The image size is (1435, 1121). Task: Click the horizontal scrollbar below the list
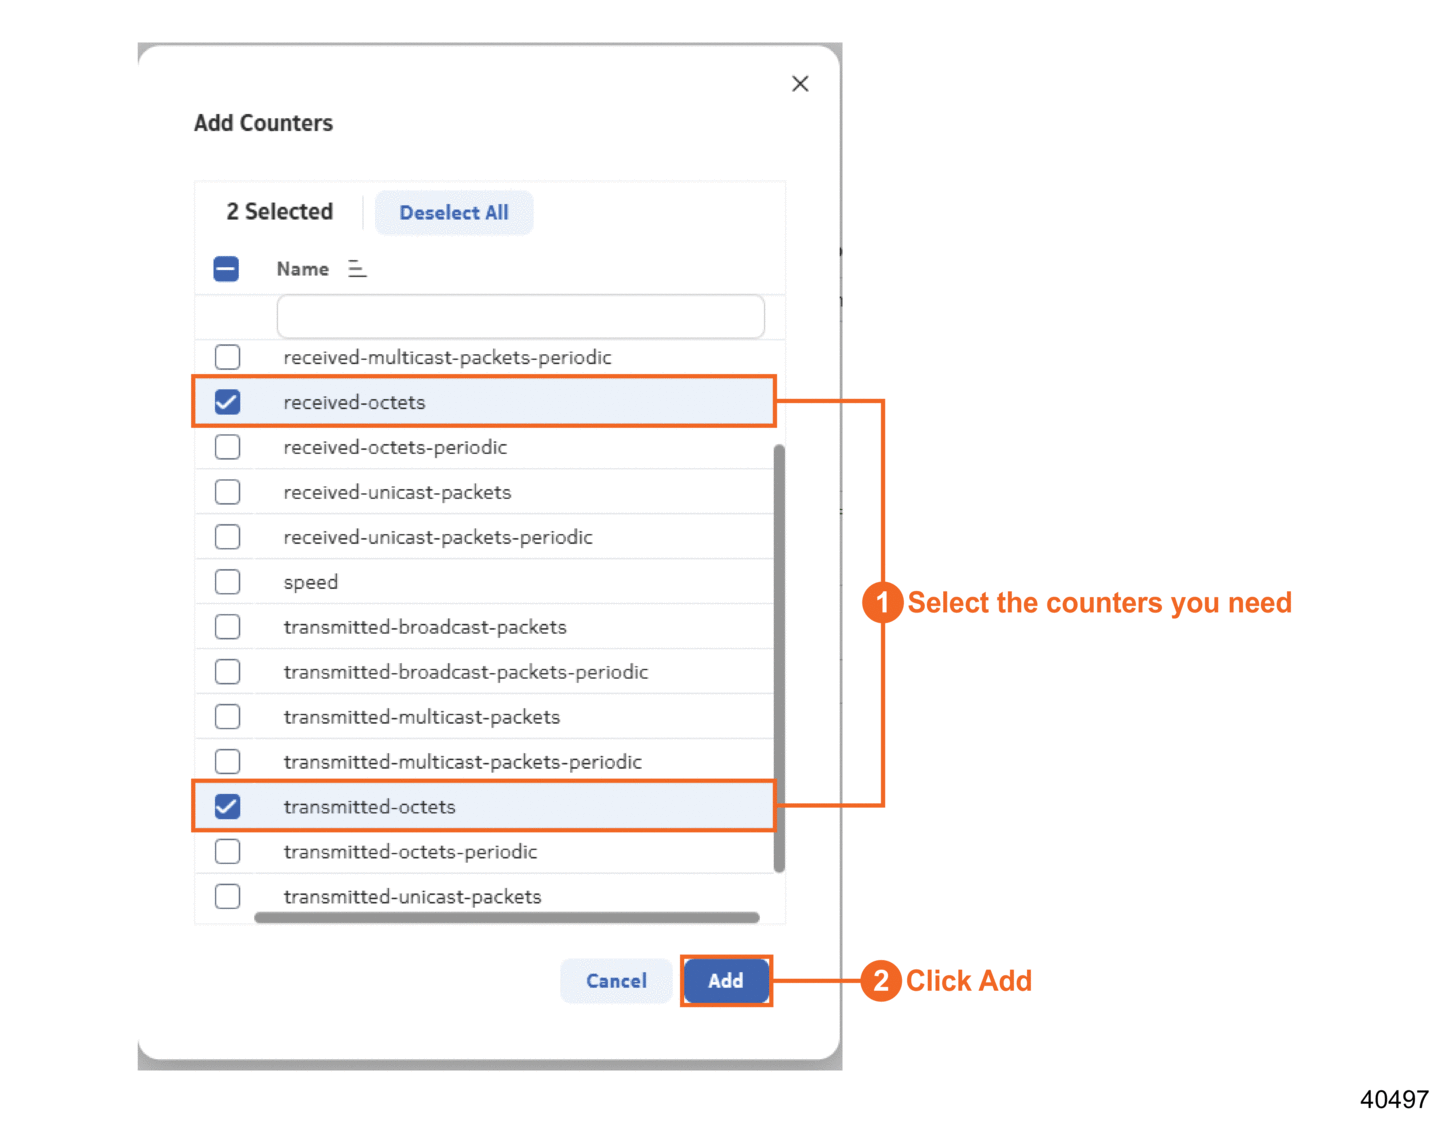[x=506, y=917]
